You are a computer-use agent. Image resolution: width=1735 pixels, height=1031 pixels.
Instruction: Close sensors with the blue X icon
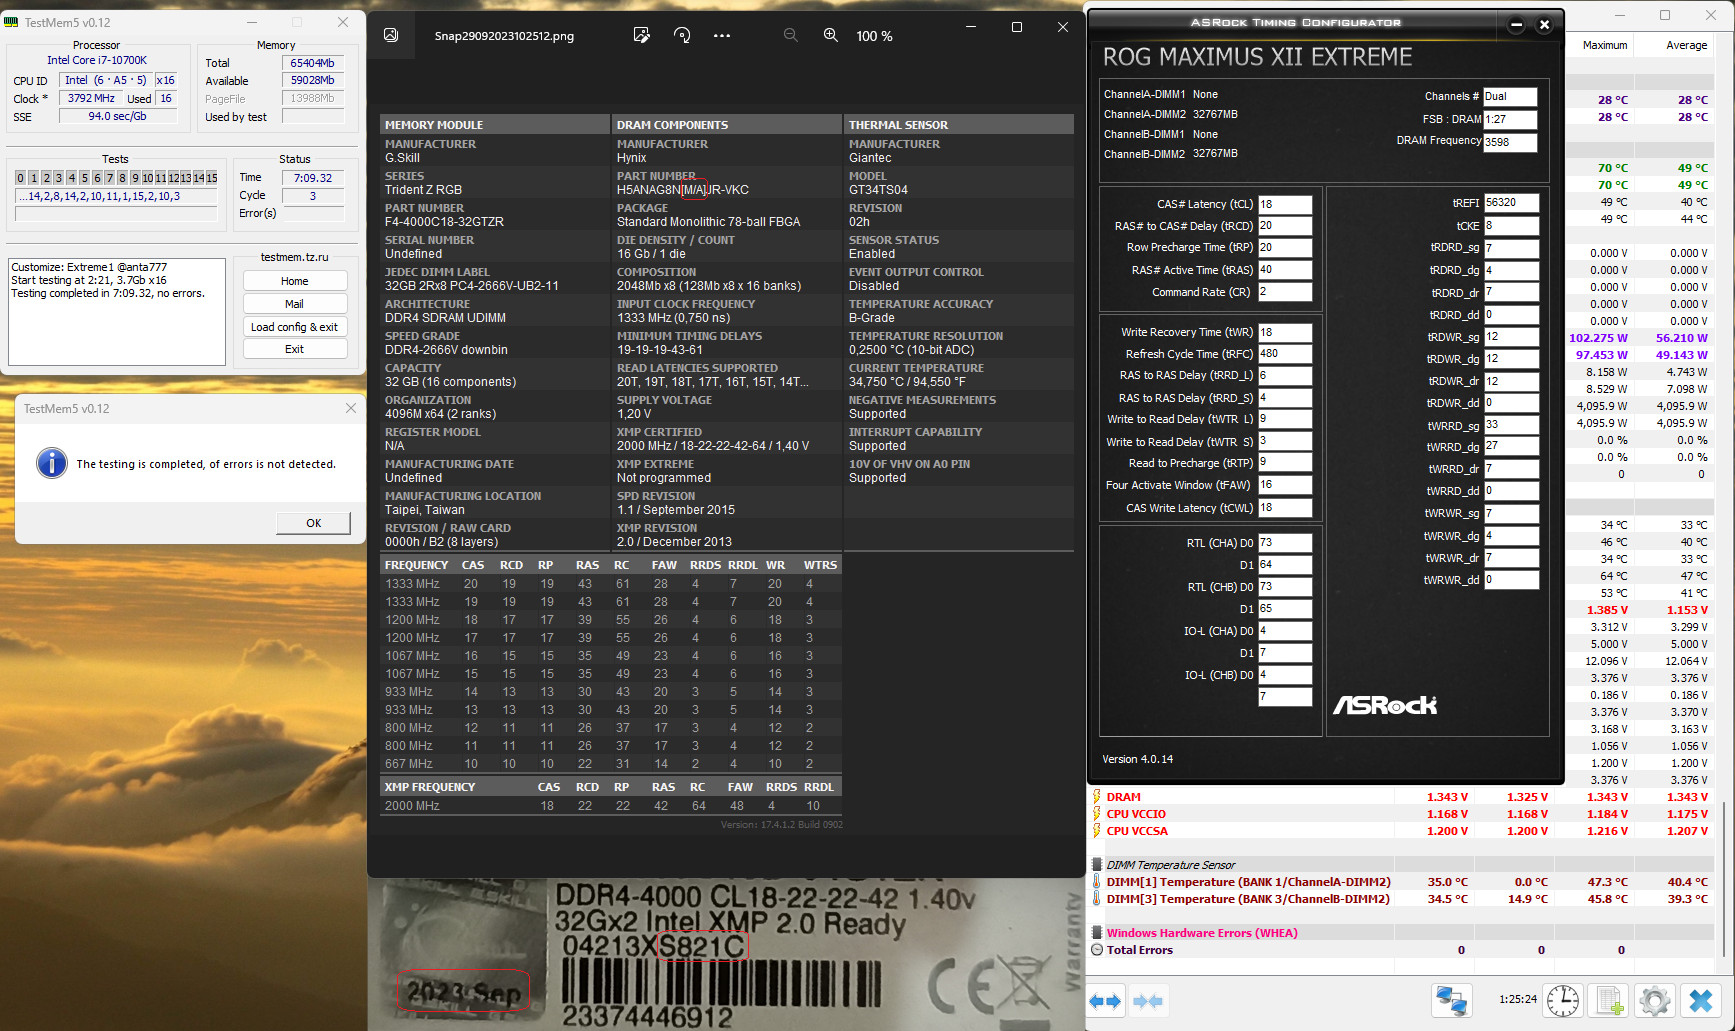pos(1701,1000)
